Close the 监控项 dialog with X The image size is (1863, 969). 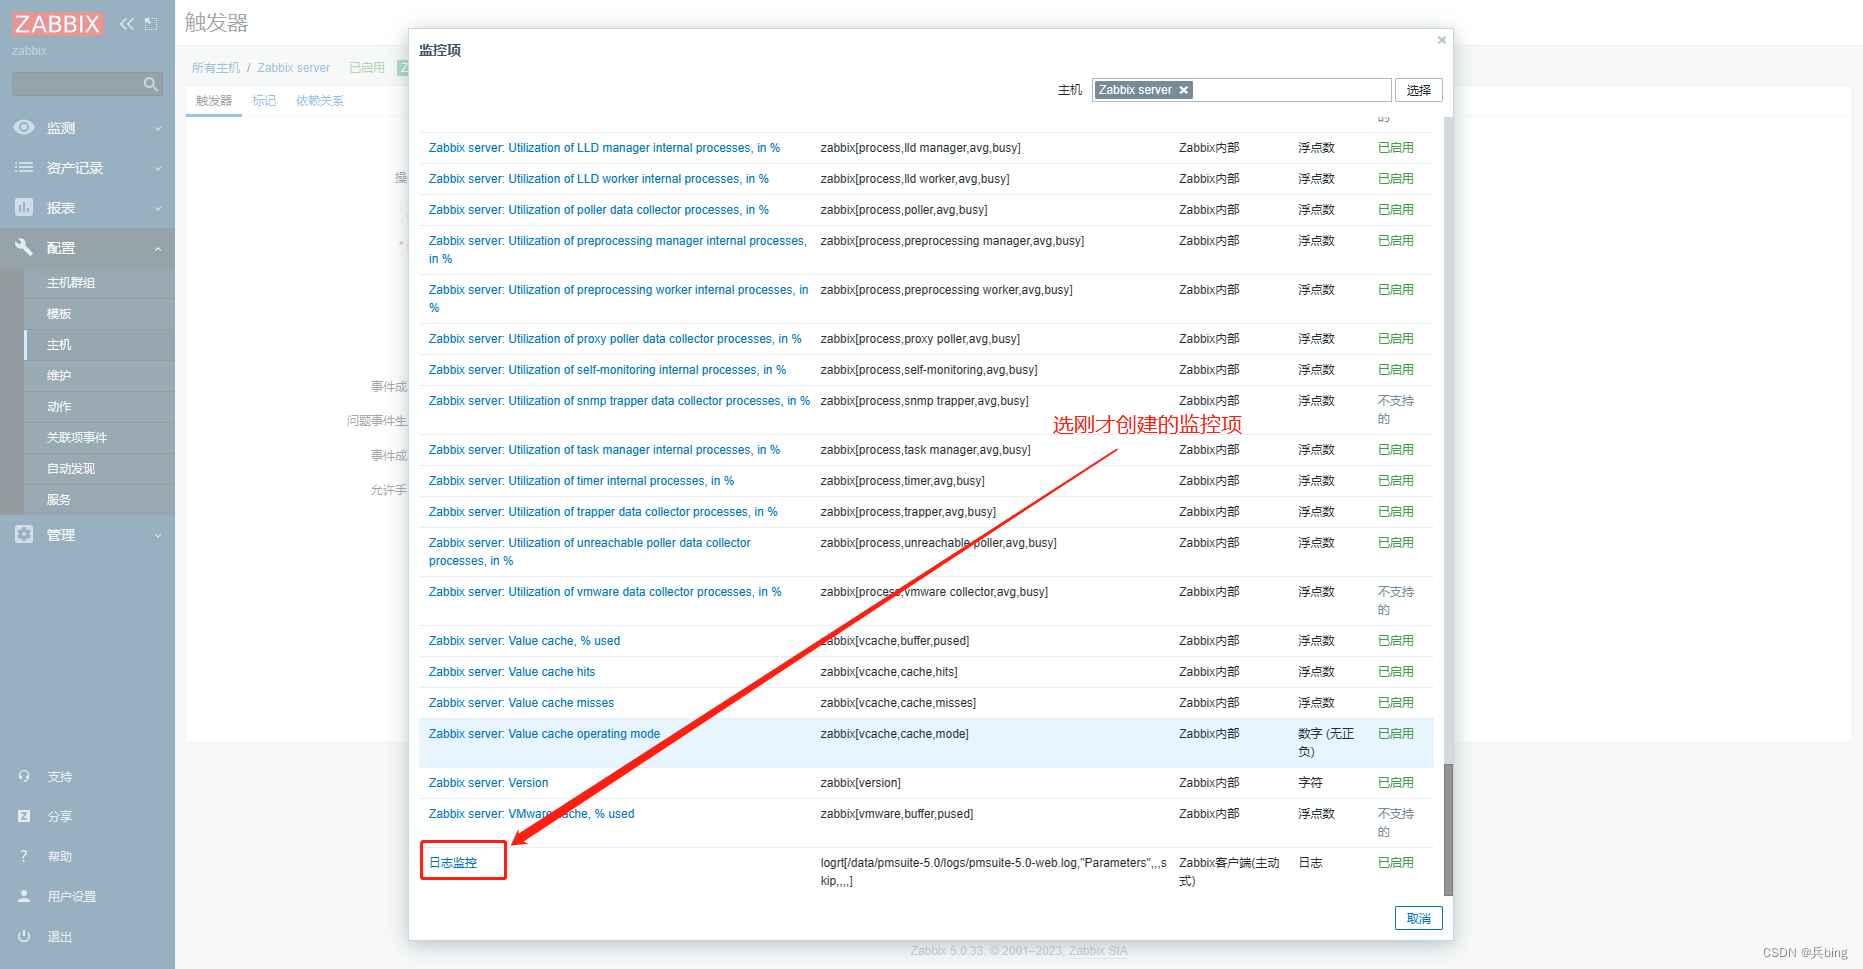click(1441, 40)
